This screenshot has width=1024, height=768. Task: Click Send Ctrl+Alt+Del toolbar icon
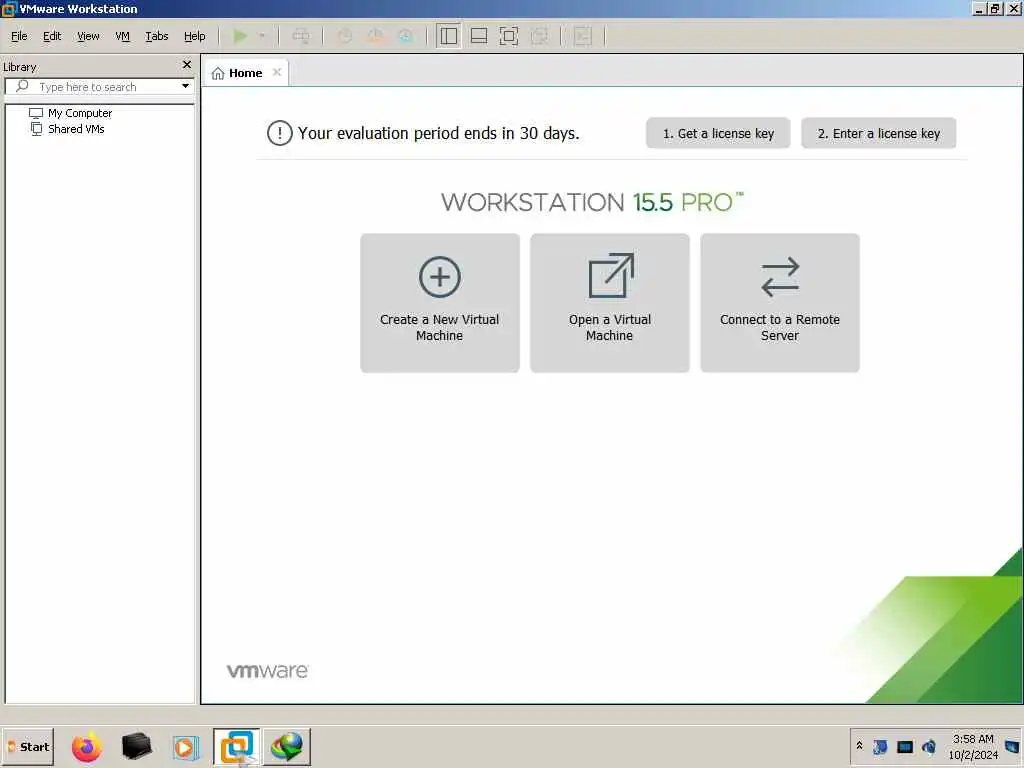[301, 36]
